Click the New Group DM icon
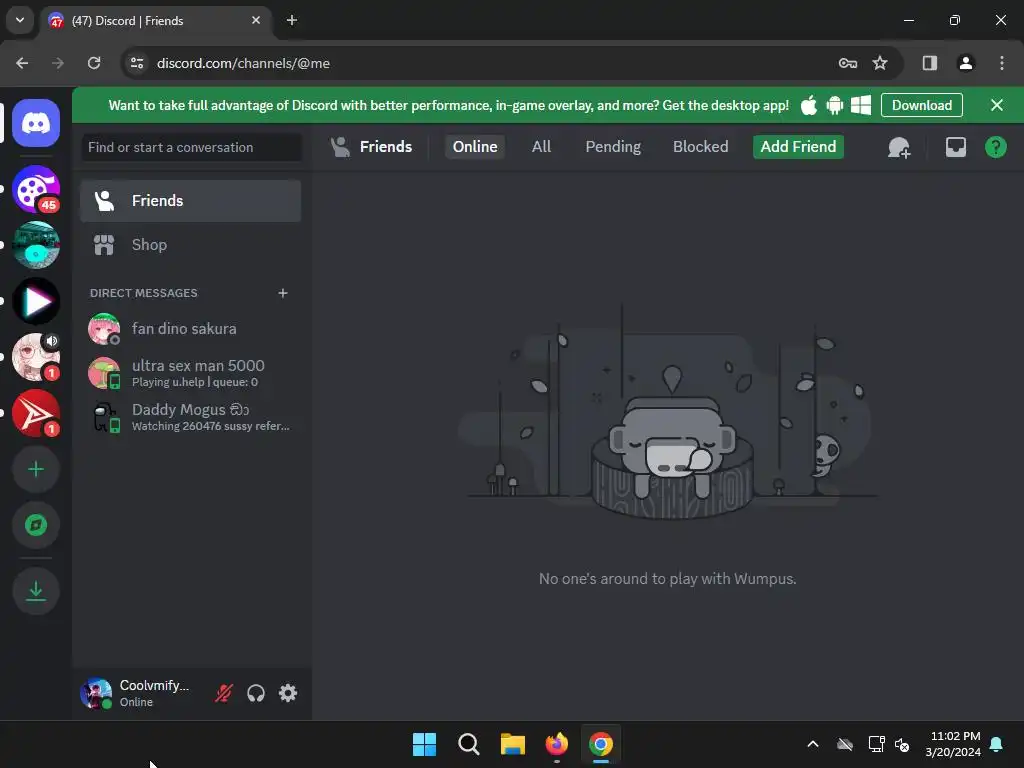The image size is (1024, 768). (899, 148)
